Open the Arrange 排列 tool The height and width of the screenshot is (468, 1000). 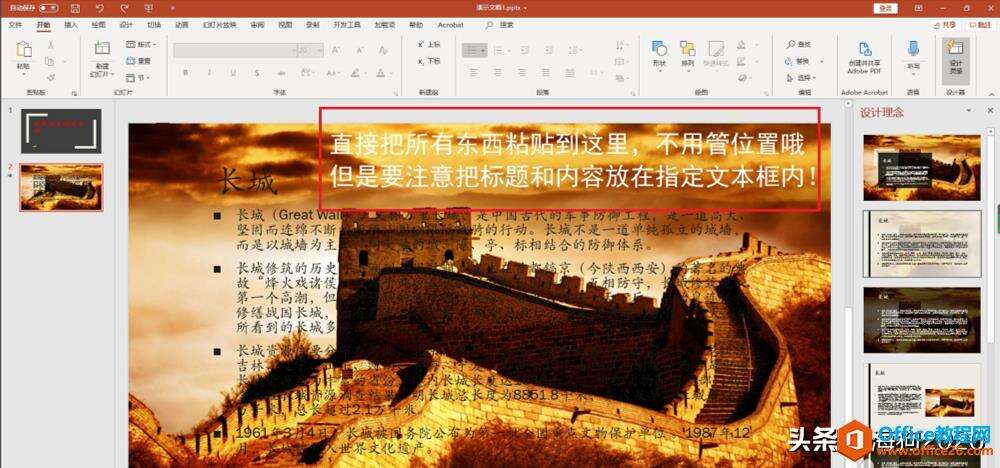(x=688, y=54)
